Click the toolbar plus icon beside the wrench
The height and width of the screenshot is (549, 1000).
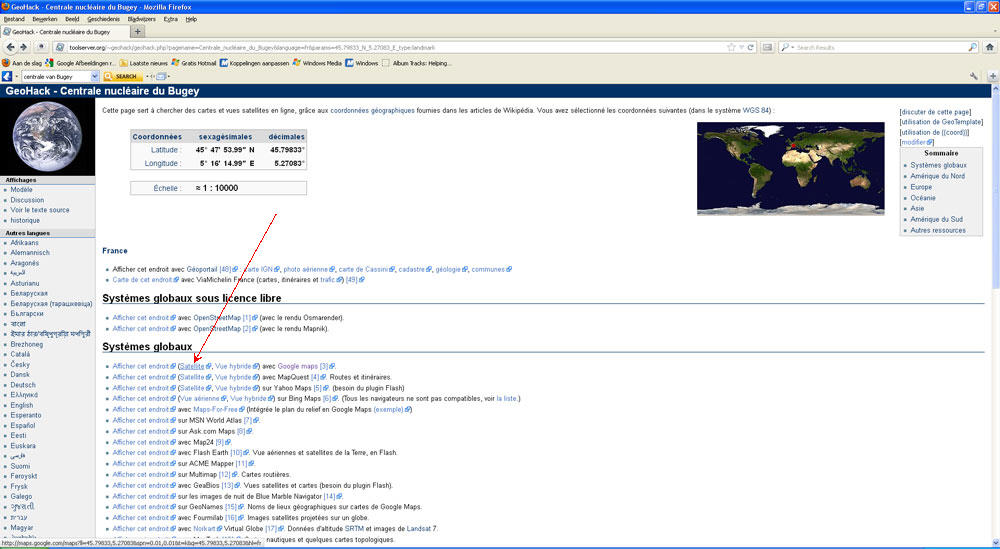click(992, 76)
